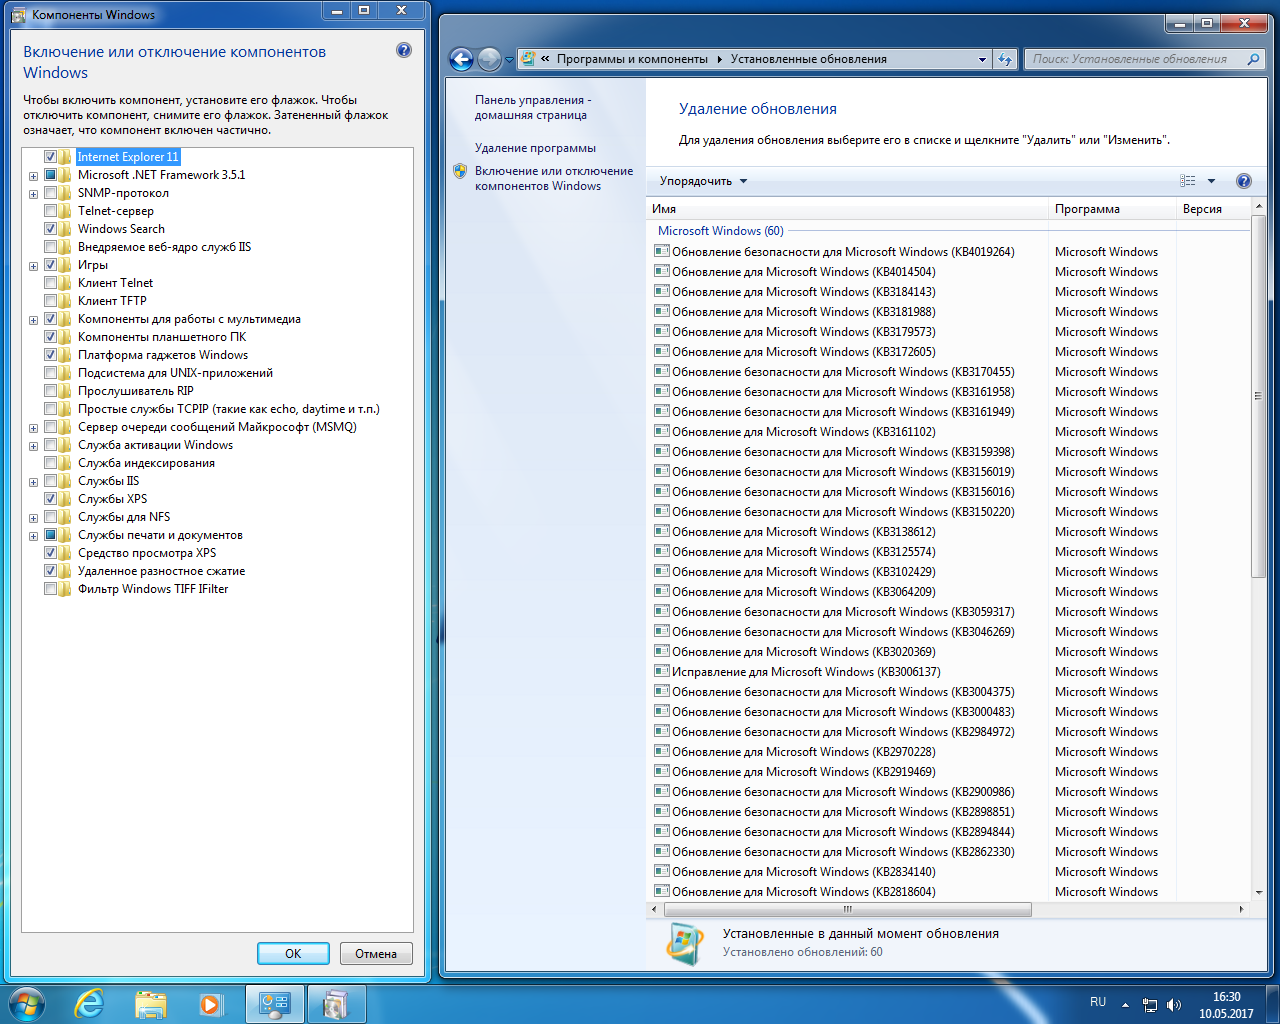Image resolution: width=1280 pixels, height=1024 pixels.
Task: Uncheck Internet Explorer 11 checkbox
Action: (50, 157)
